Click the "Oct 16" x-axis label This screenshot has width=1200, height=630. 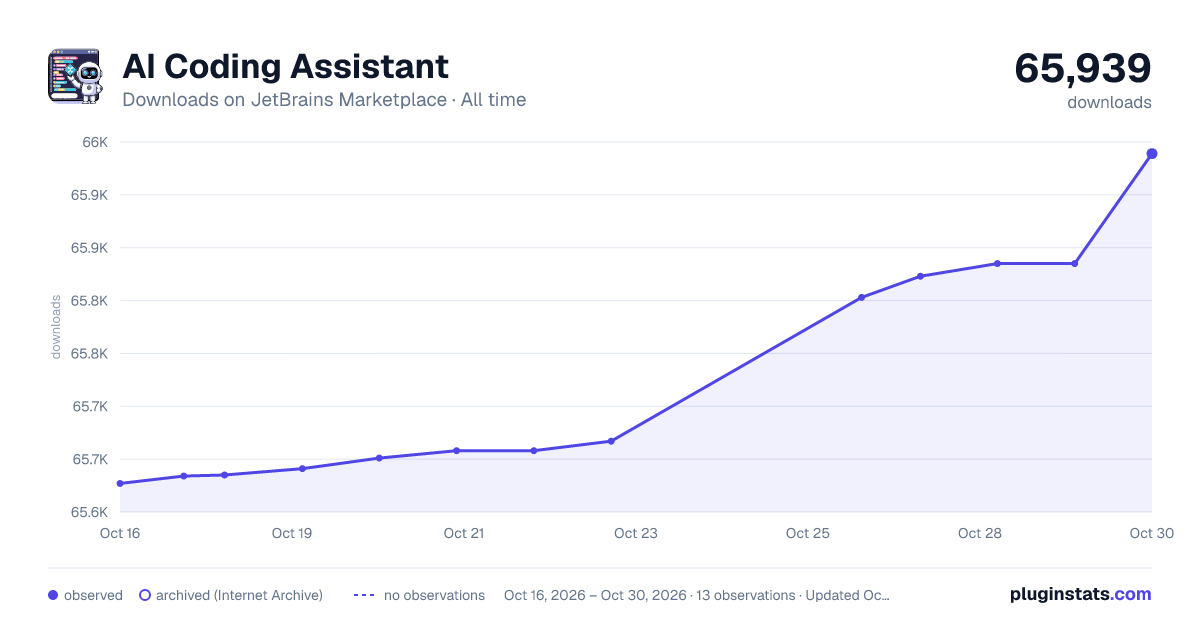[120, 533]
